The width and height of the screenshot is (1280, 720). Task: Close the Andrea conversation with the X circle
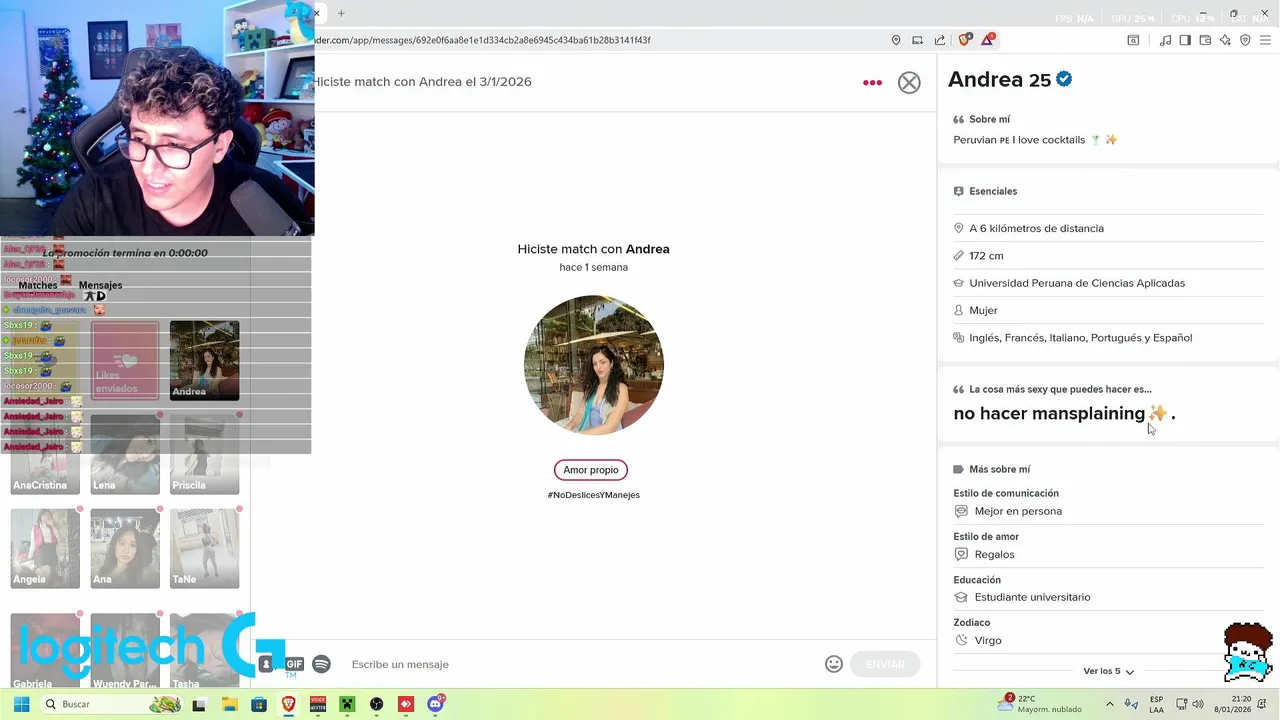pos(909,83)
